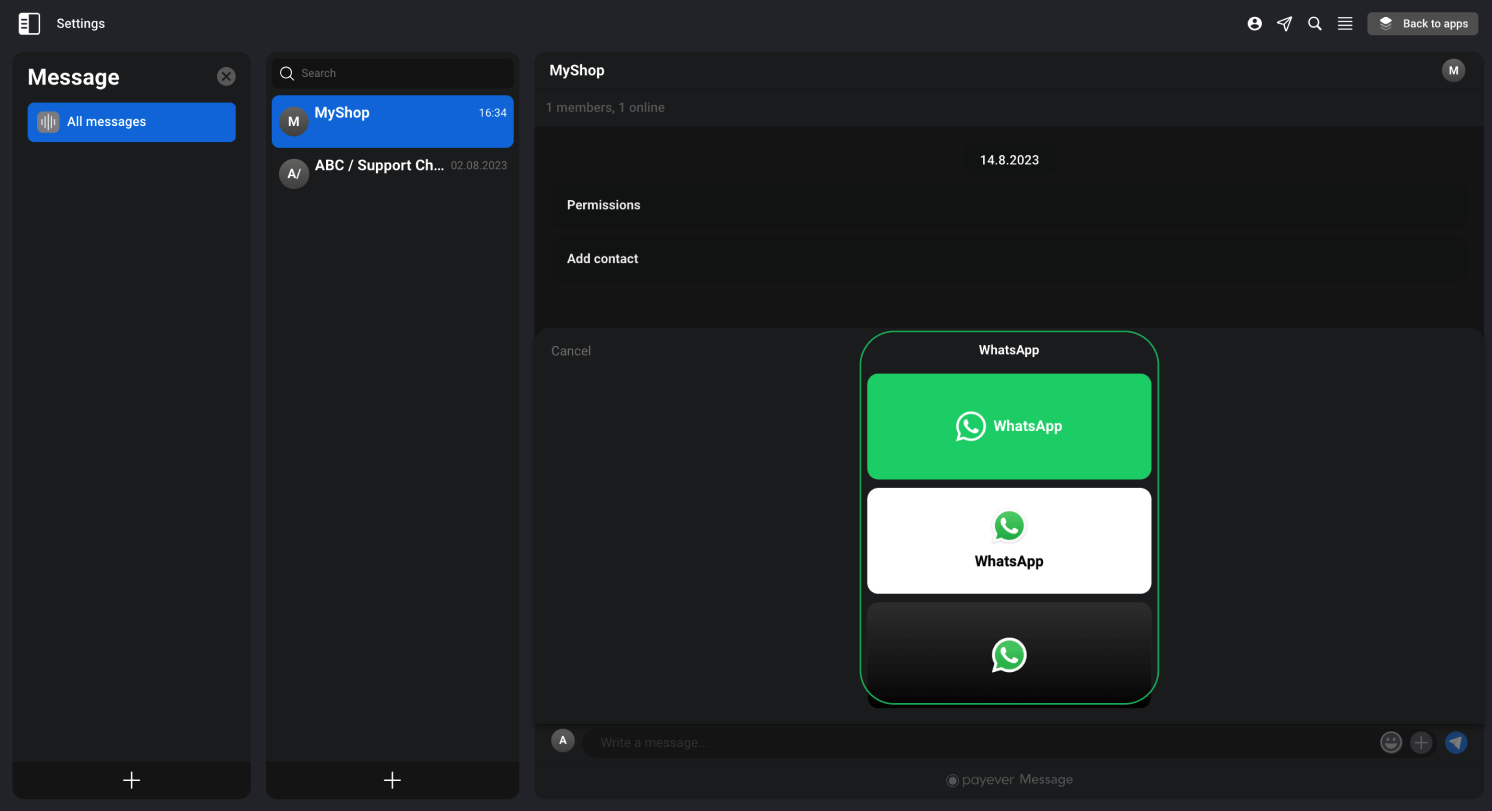Image resolution: width=1492 pixels, height=811 pixels.
Task: Click the waveform icon next to All messages
Action: tap(48, 122)
